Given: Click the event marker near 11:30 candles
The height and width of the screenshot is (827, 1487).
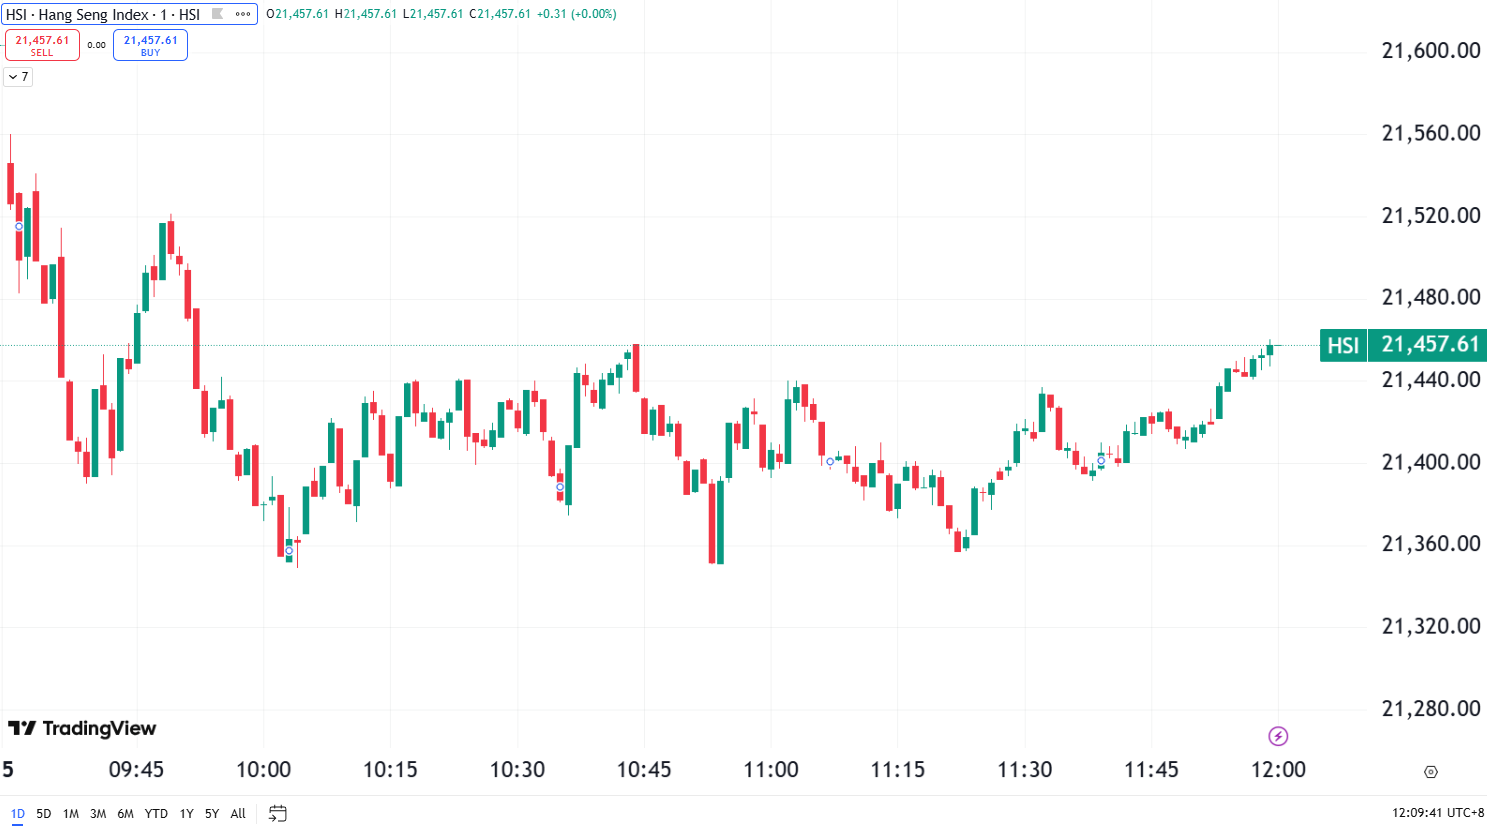Looking at the screenshot, I should tap(1101, 461).
